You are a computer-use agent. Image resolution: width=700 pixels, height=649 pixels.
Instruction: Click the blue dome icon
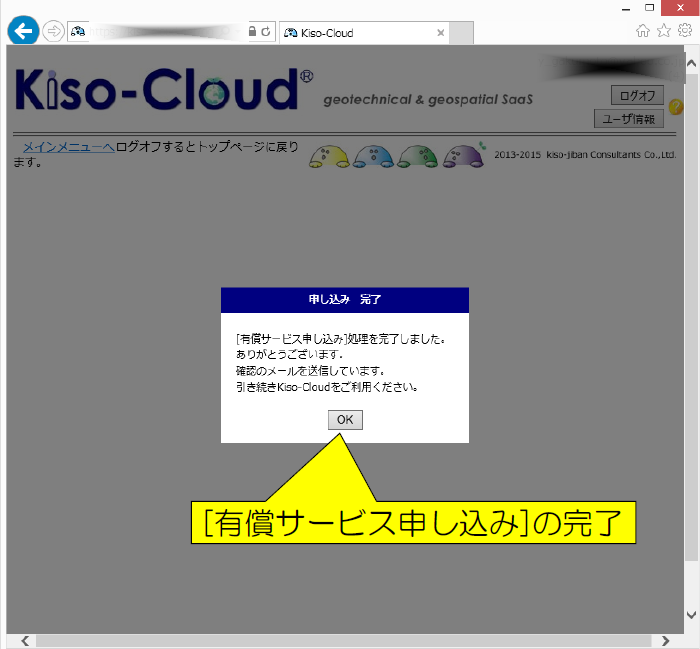373,157
